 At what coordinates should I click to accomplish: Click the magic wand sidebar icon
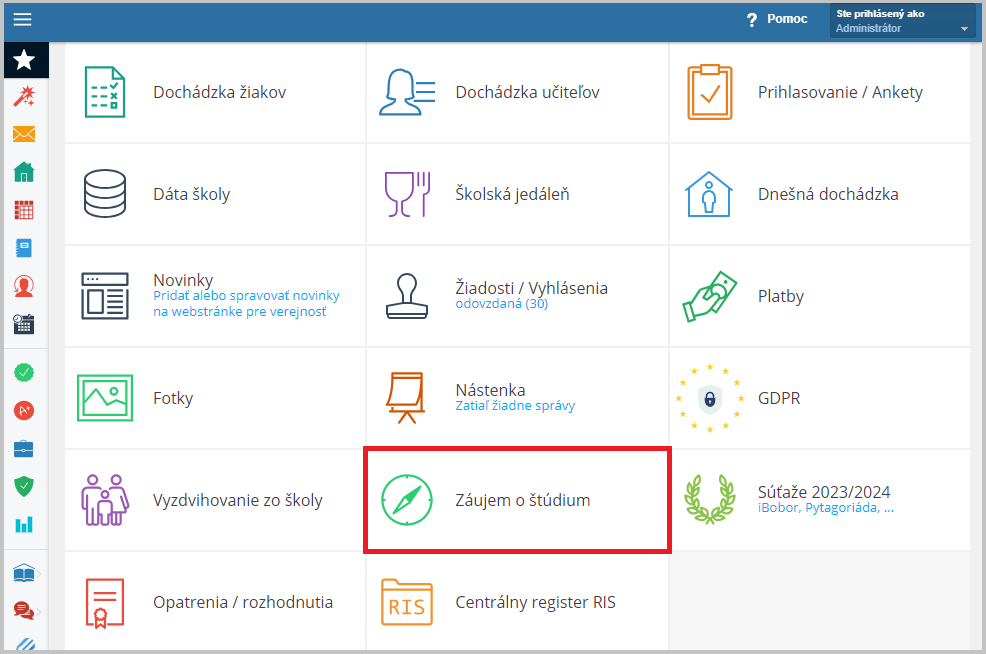(24, 96)
